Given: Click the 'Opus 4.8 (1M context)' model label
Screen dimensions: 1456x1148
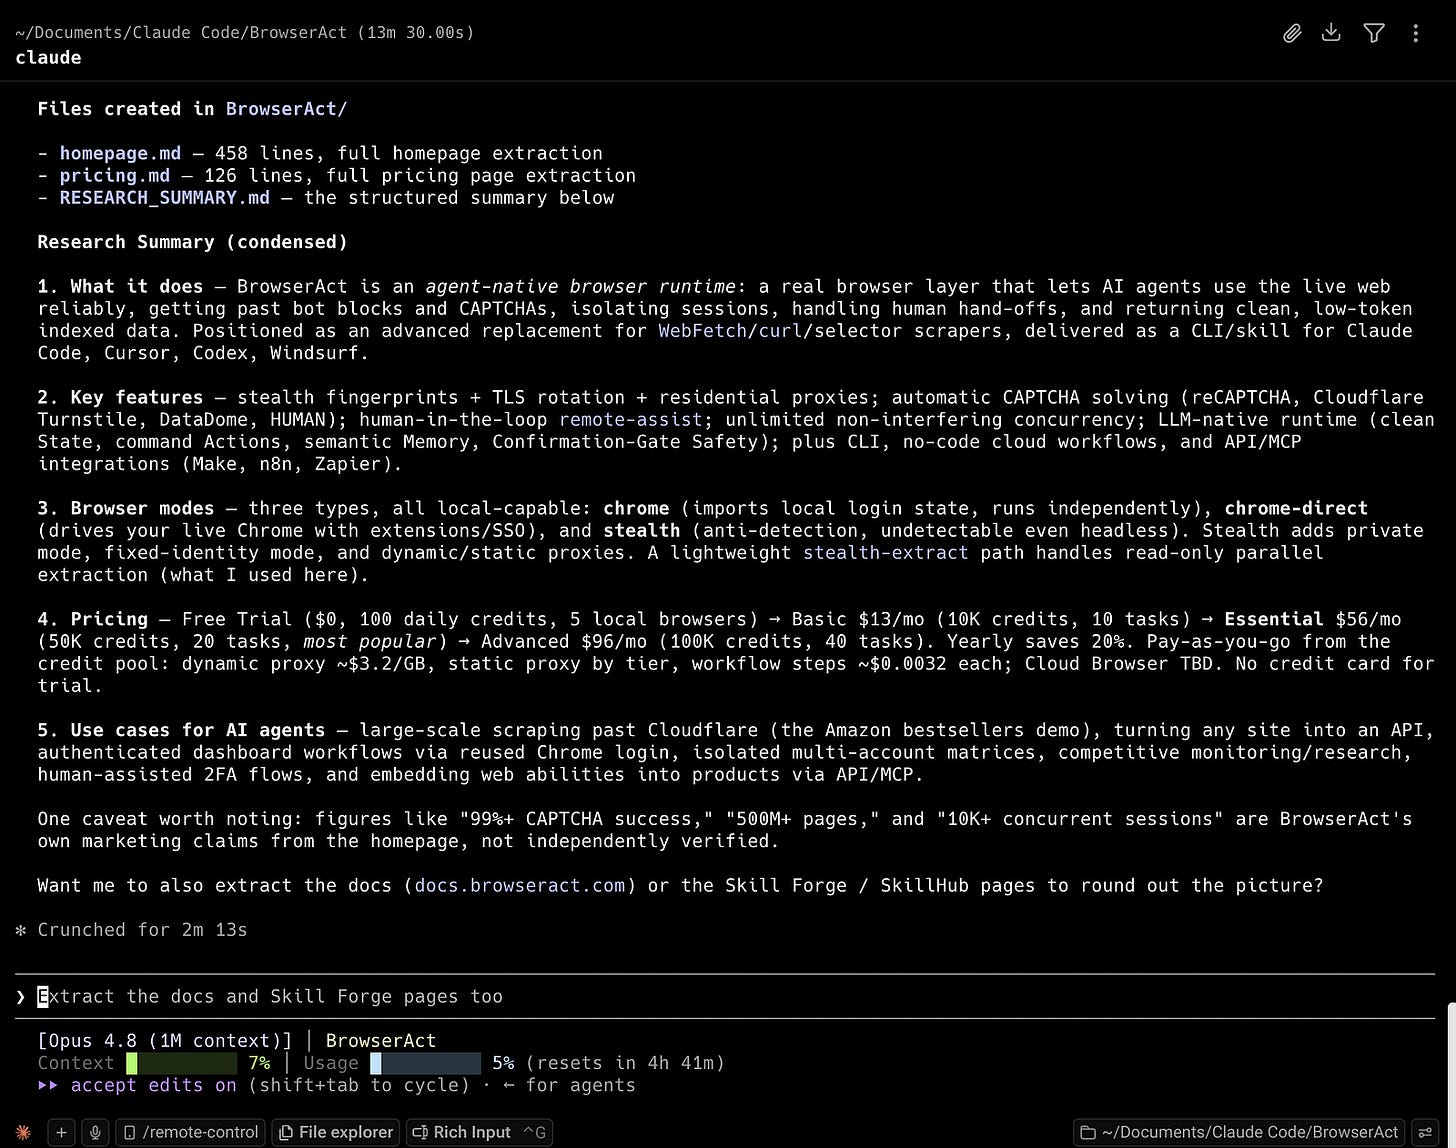Looking at the screenshot, I should point(164,1040).
